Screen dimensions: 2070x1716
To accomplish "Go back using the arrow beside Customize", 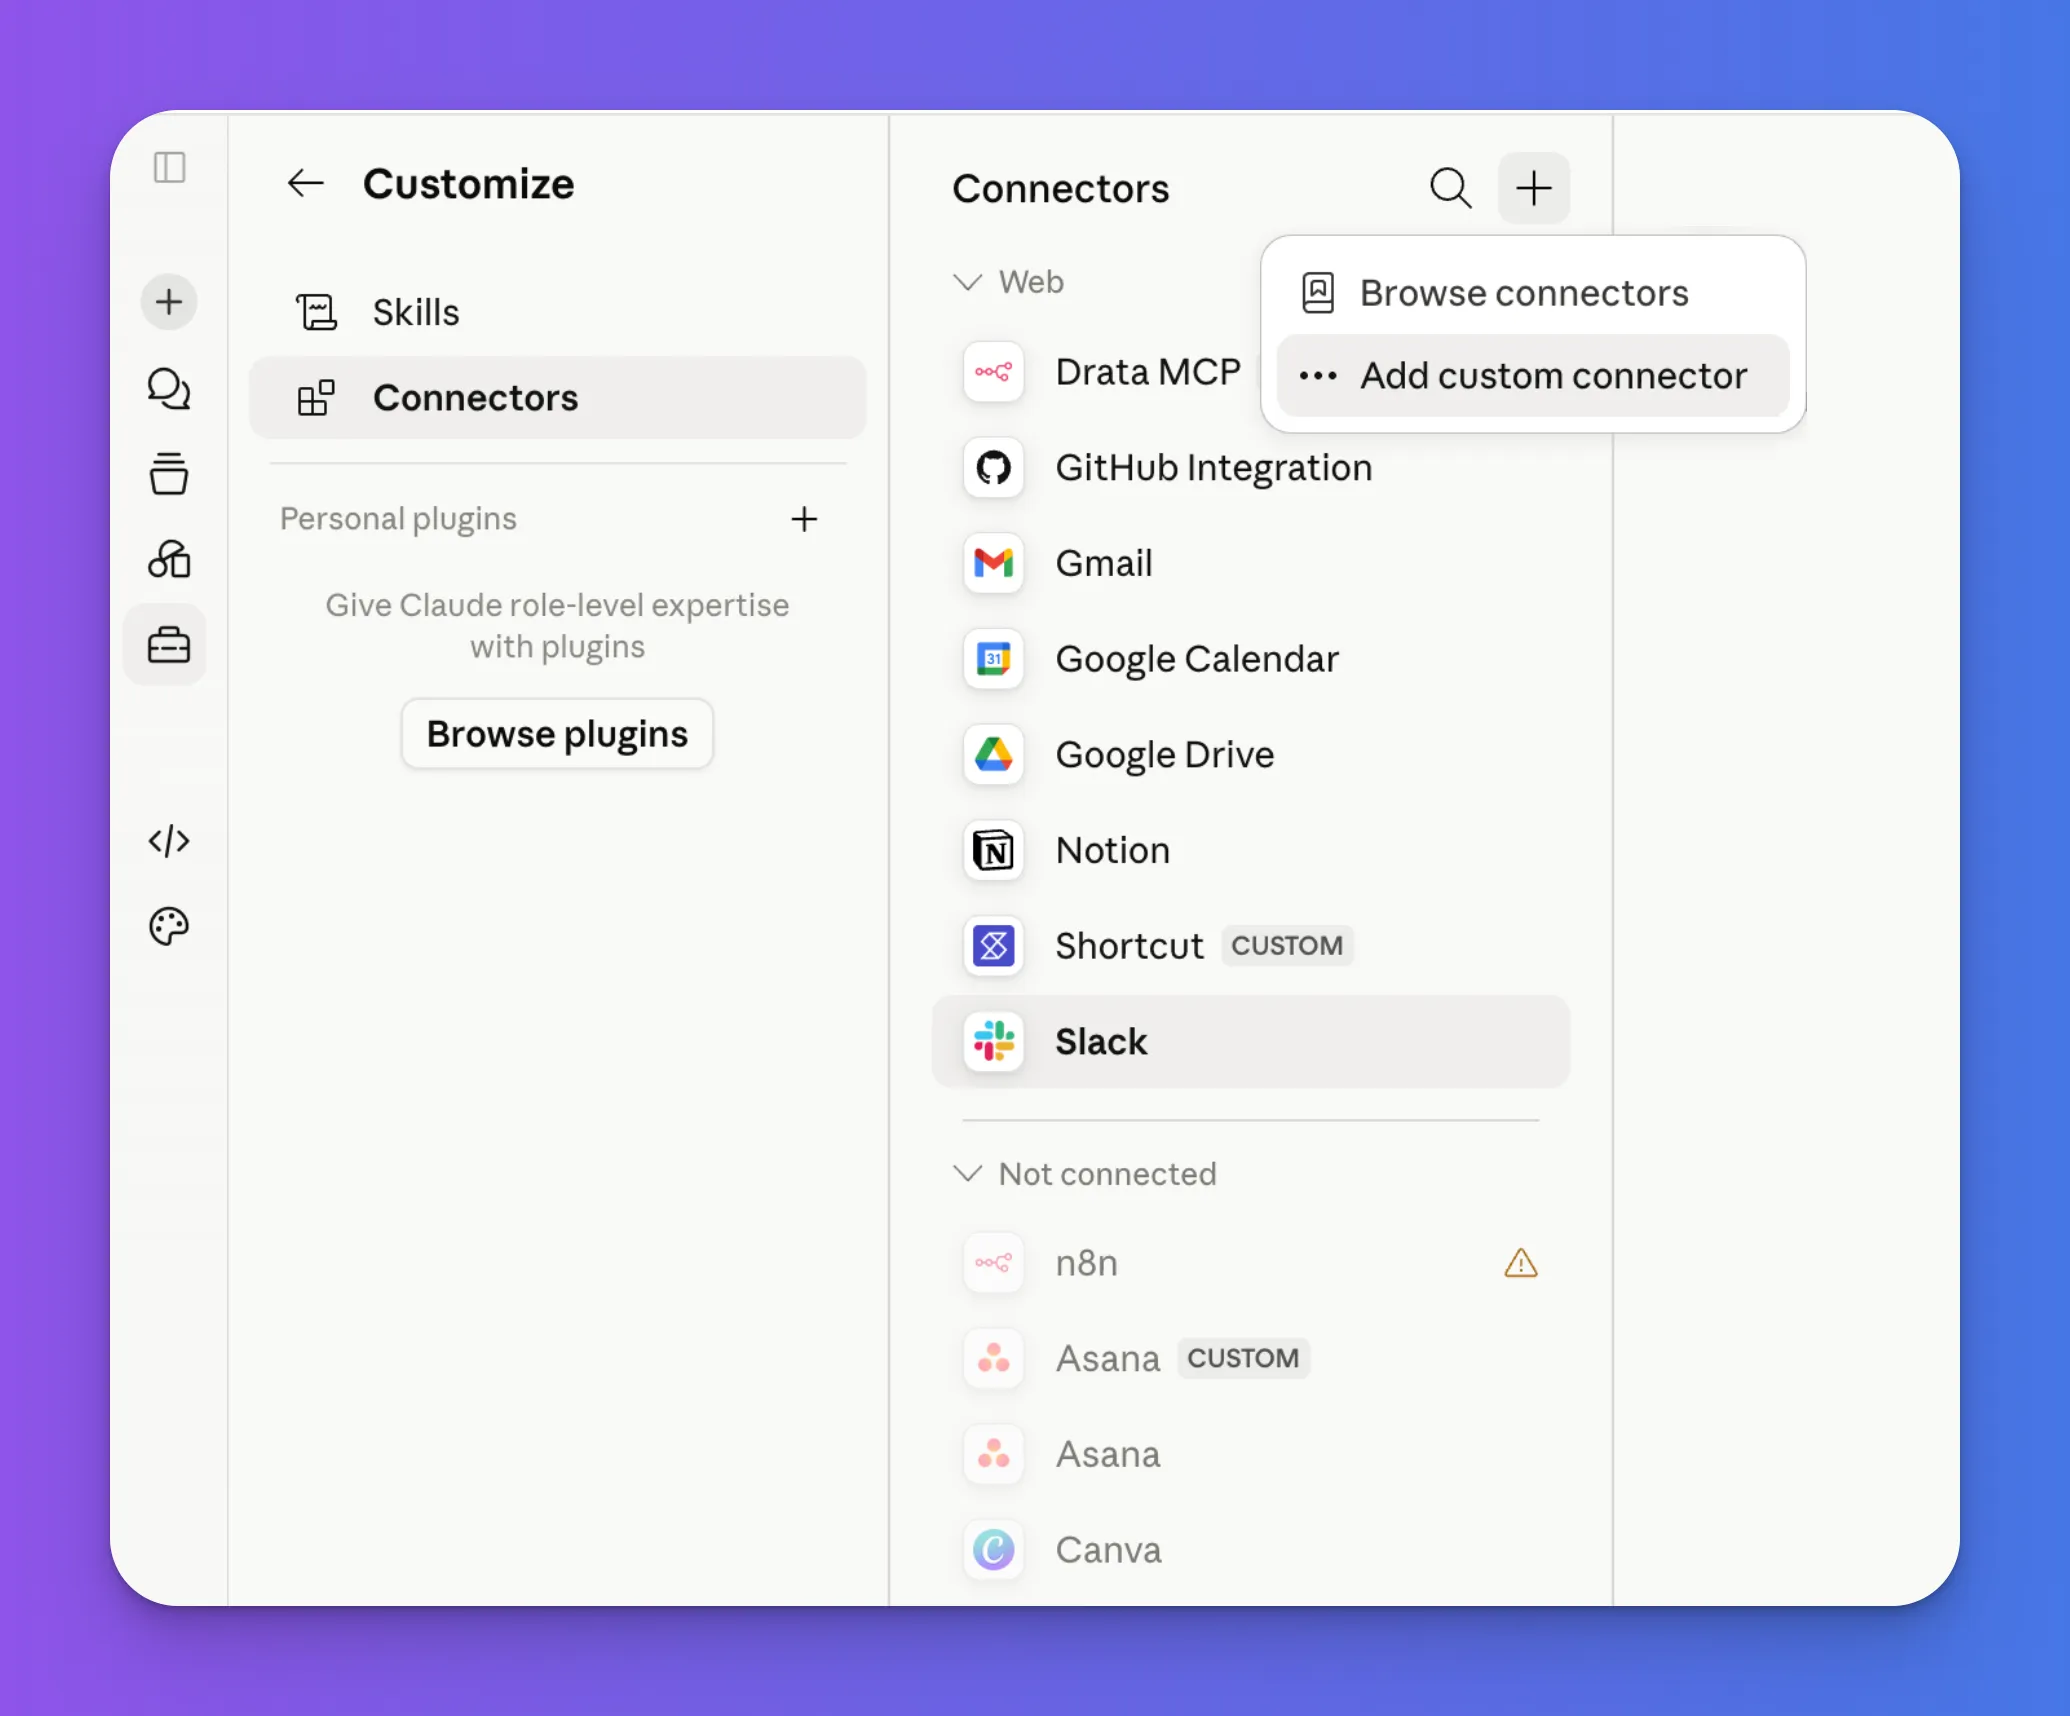I will point(305,183).
